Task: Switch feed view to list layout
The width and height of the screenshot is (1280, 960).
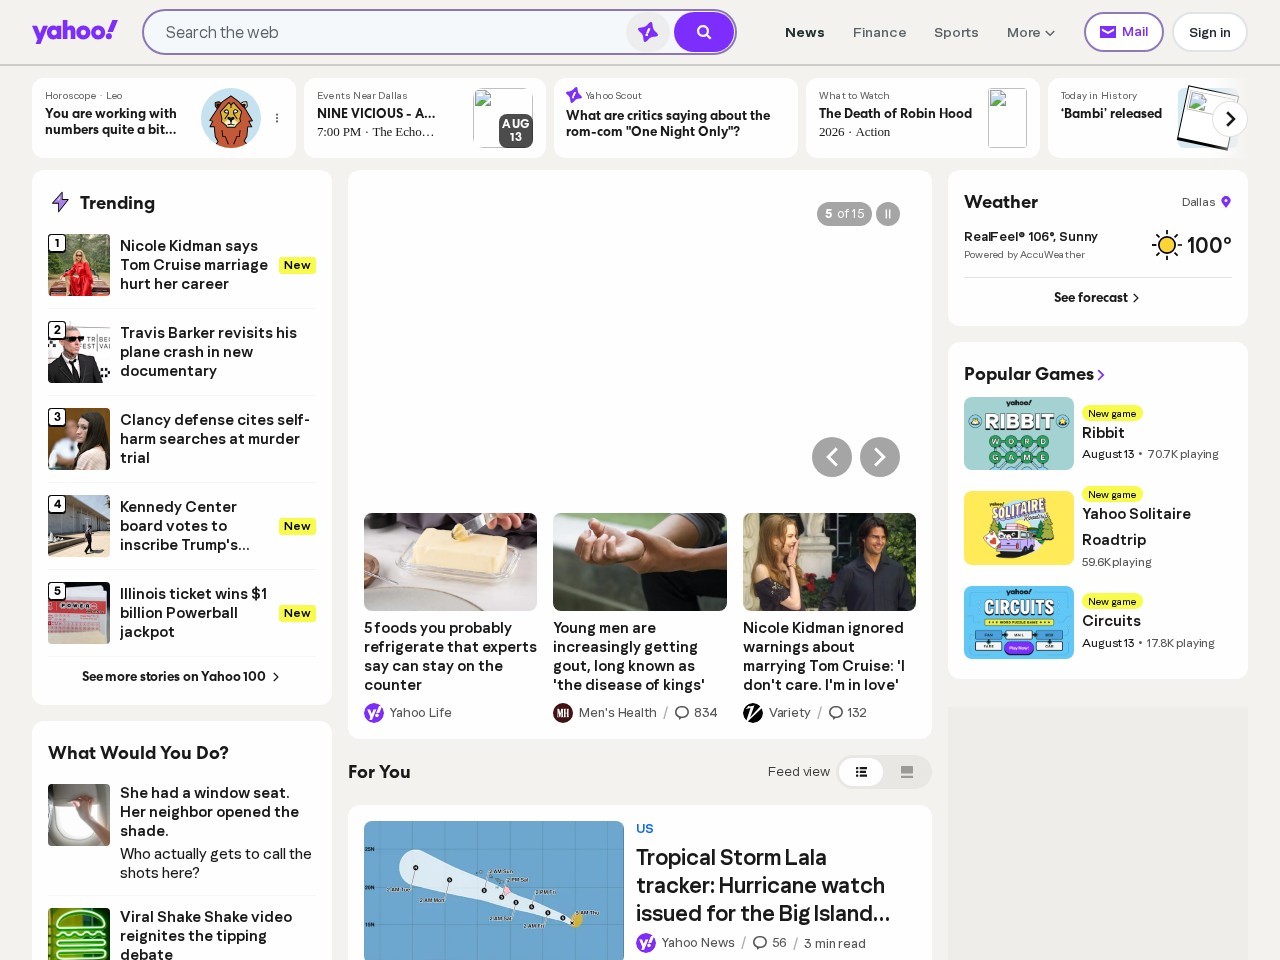Action: pyautogui.click(x=861, y=772)
